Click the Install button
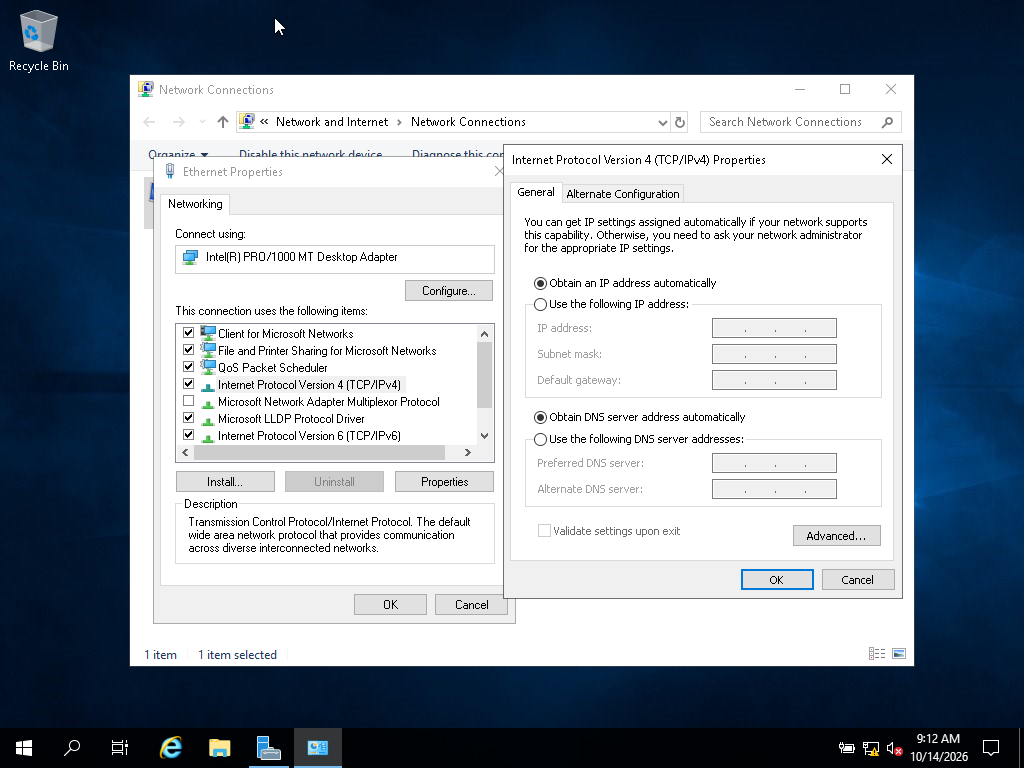 225,482
